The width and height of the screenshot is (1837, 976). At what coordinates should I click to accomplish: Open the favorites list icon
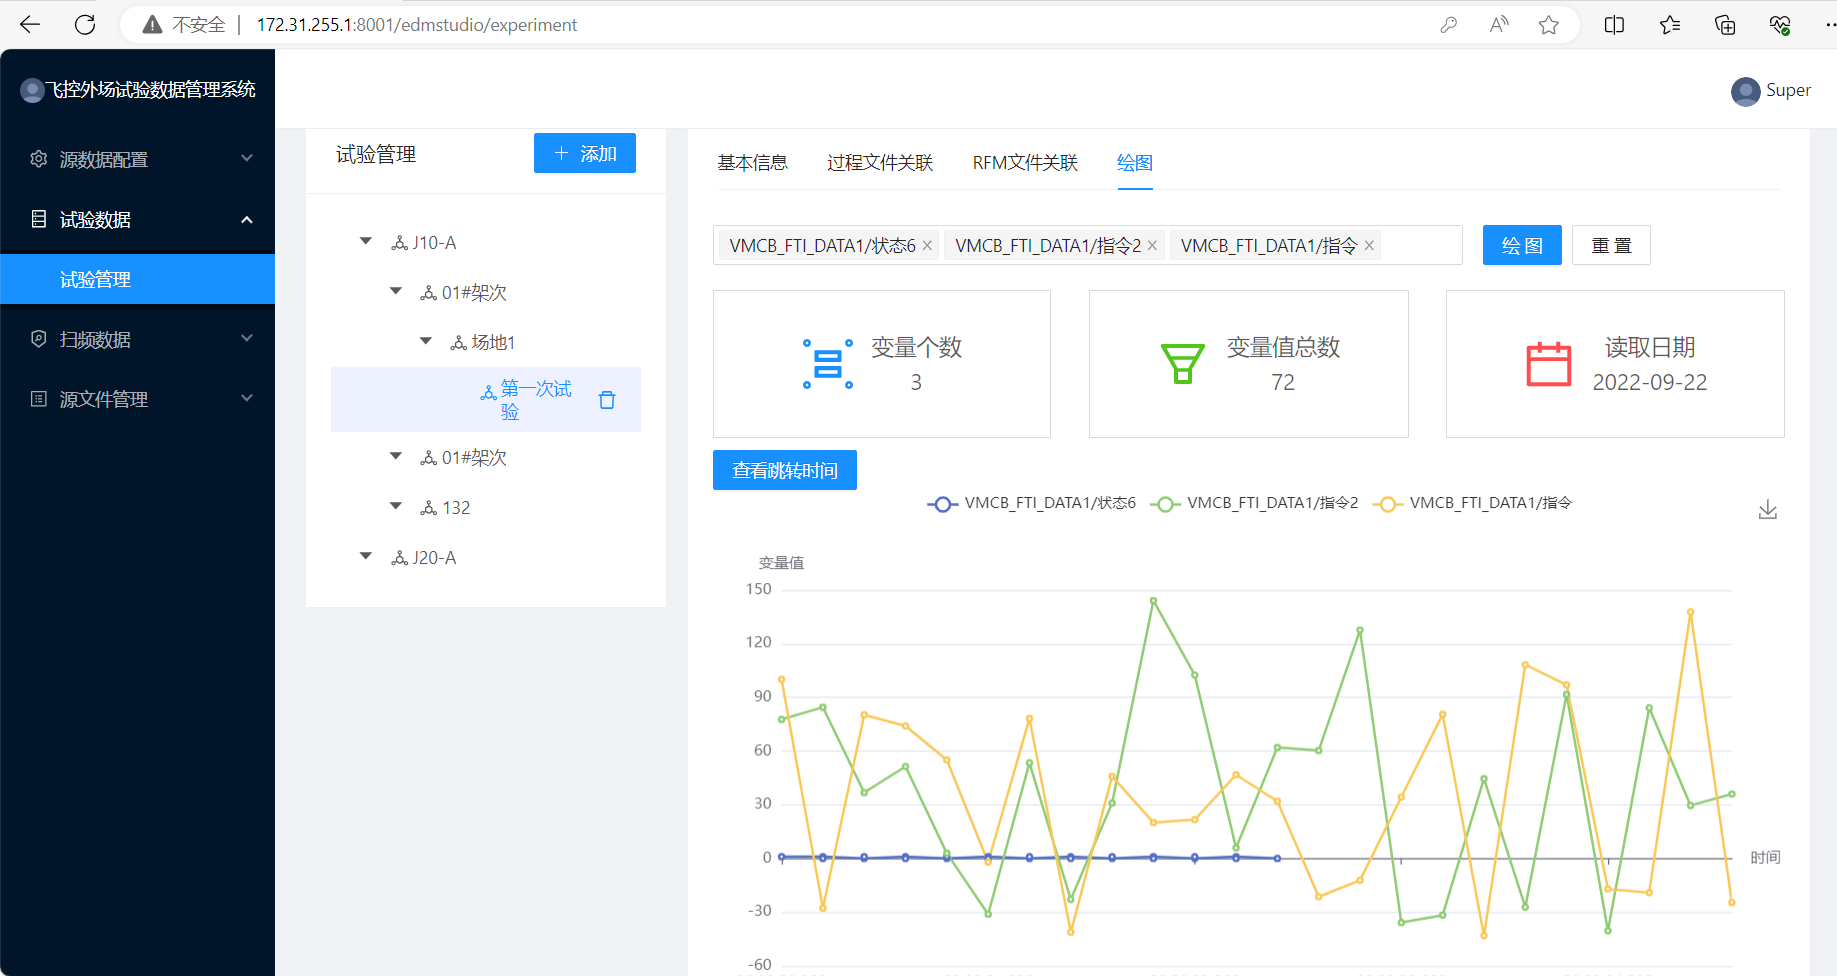pyautogui.click(x=1669, y=25)
